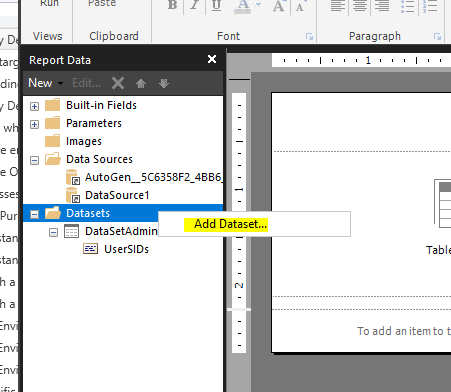Click the Edit... button in Report Data
Viewport: 451px width, 392px height.
point(86,83)
